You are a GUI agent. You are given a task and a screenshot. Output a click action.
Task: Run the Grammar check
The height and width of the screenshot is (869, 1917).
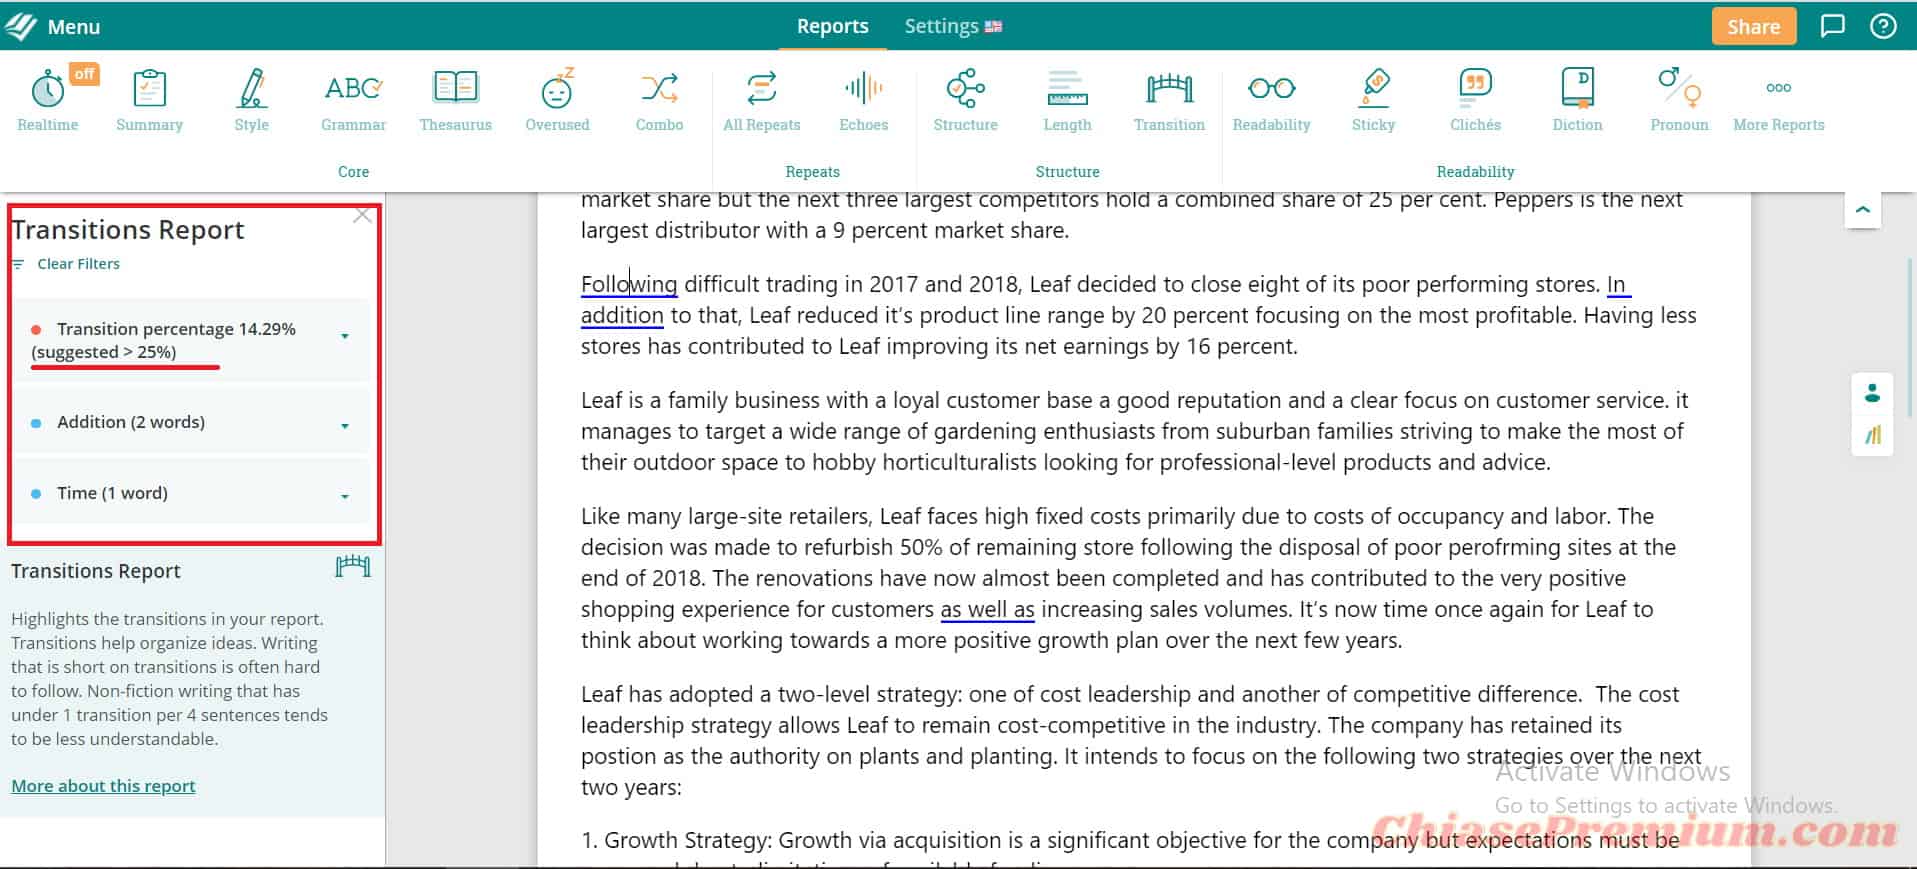[x=353, y=100]
